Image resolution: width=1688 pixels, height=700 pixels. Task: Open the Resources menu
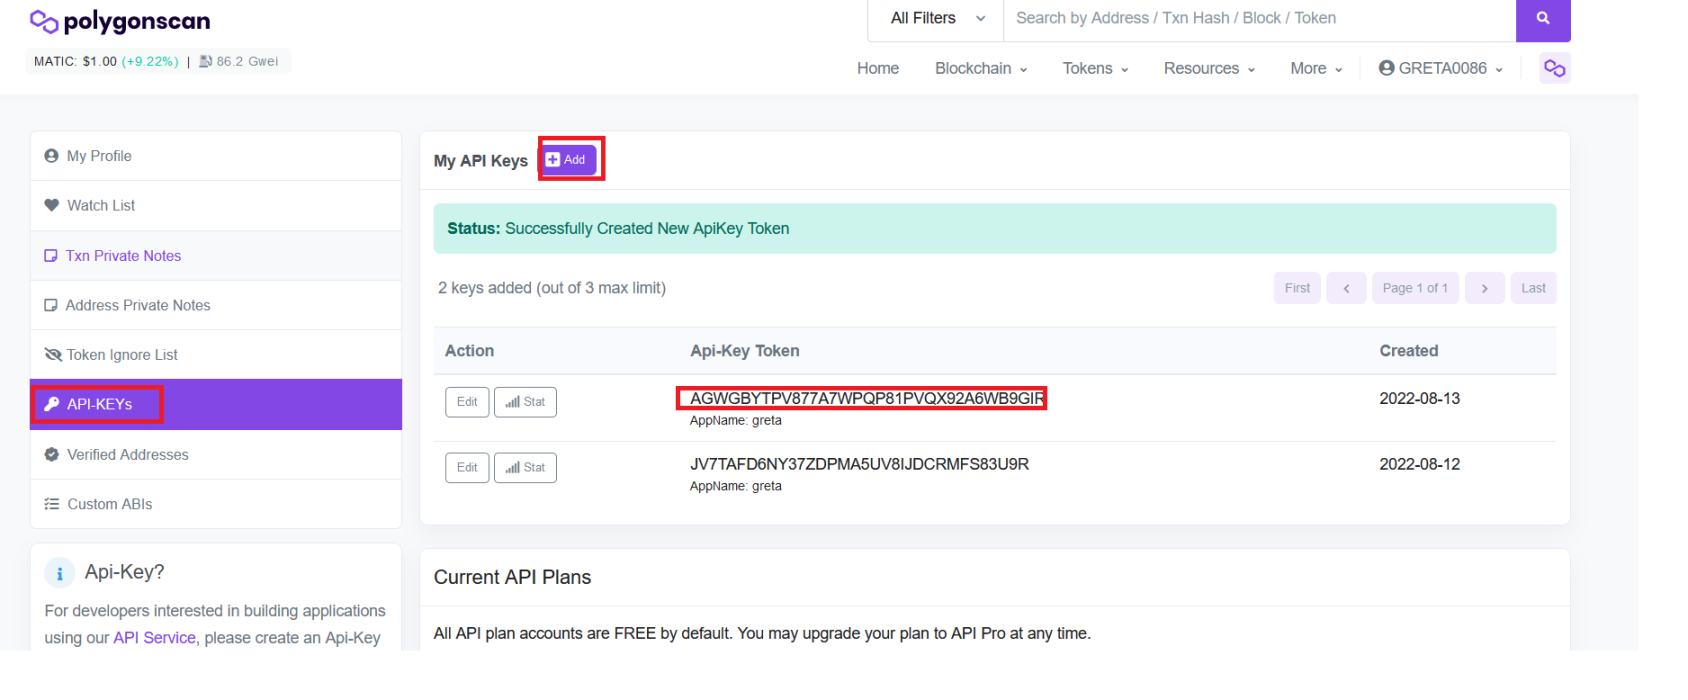(1208, 68)
